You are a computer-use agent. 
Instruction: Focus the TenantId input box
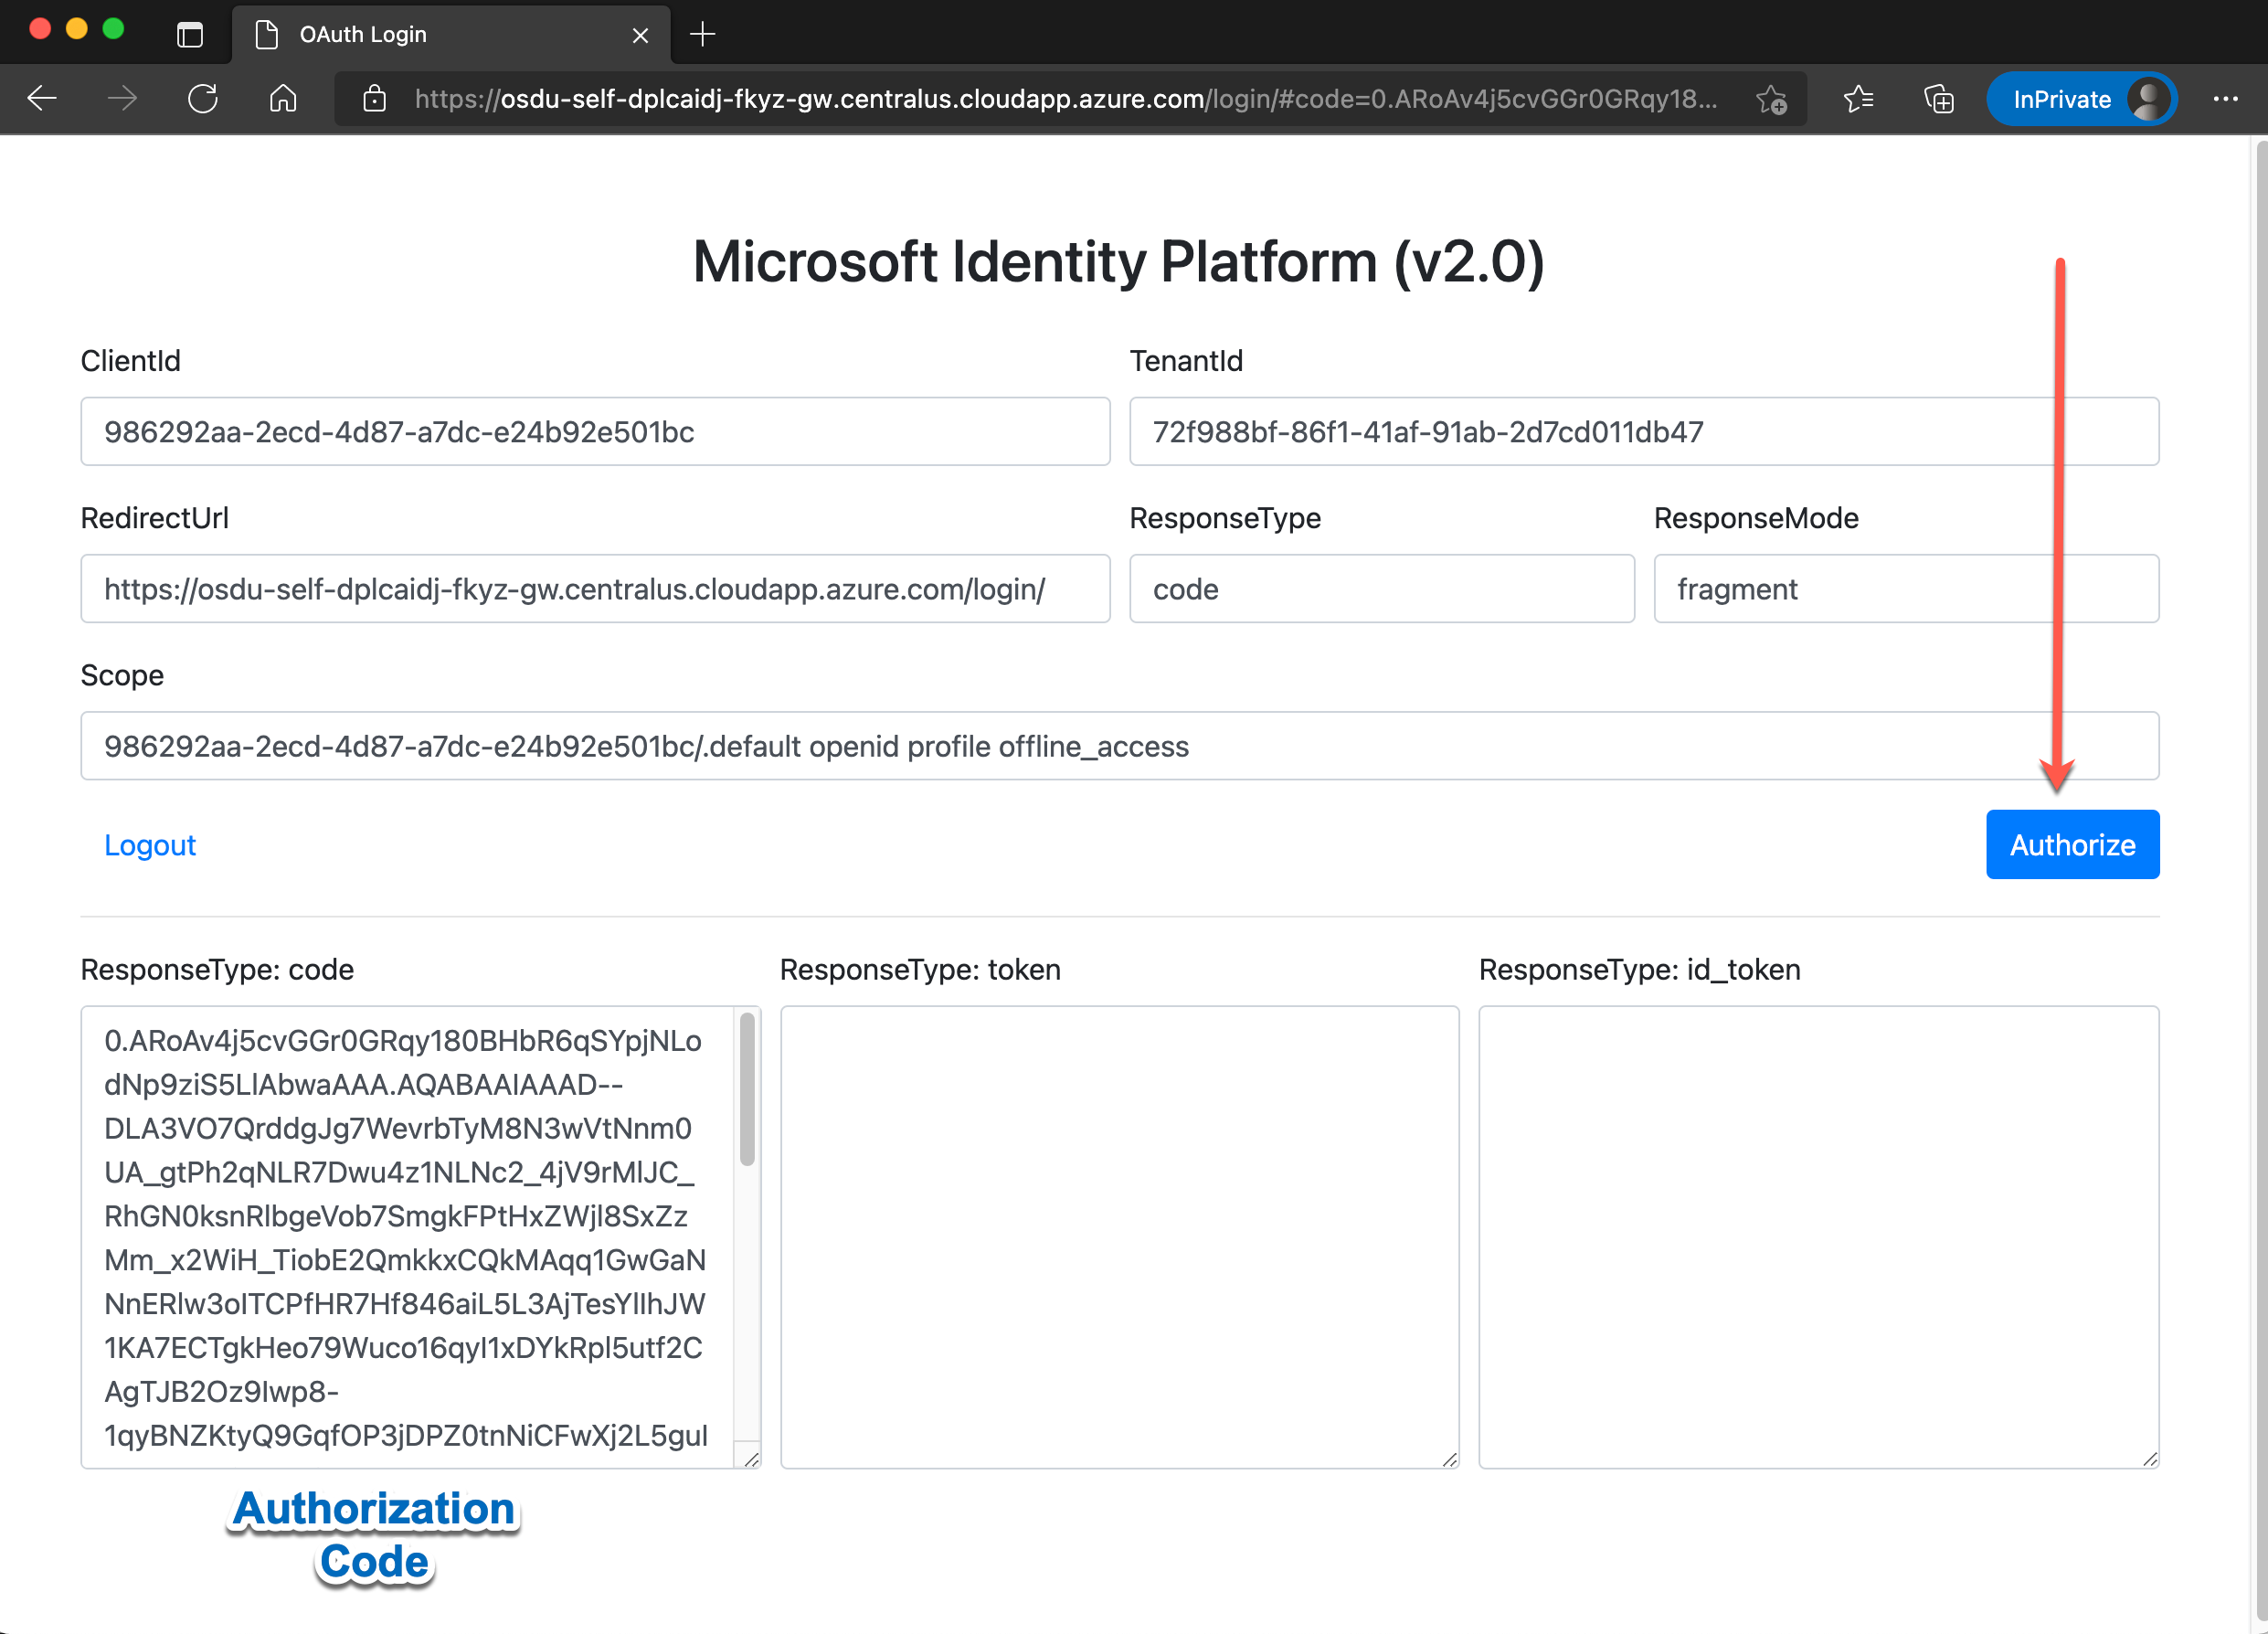1643,432
